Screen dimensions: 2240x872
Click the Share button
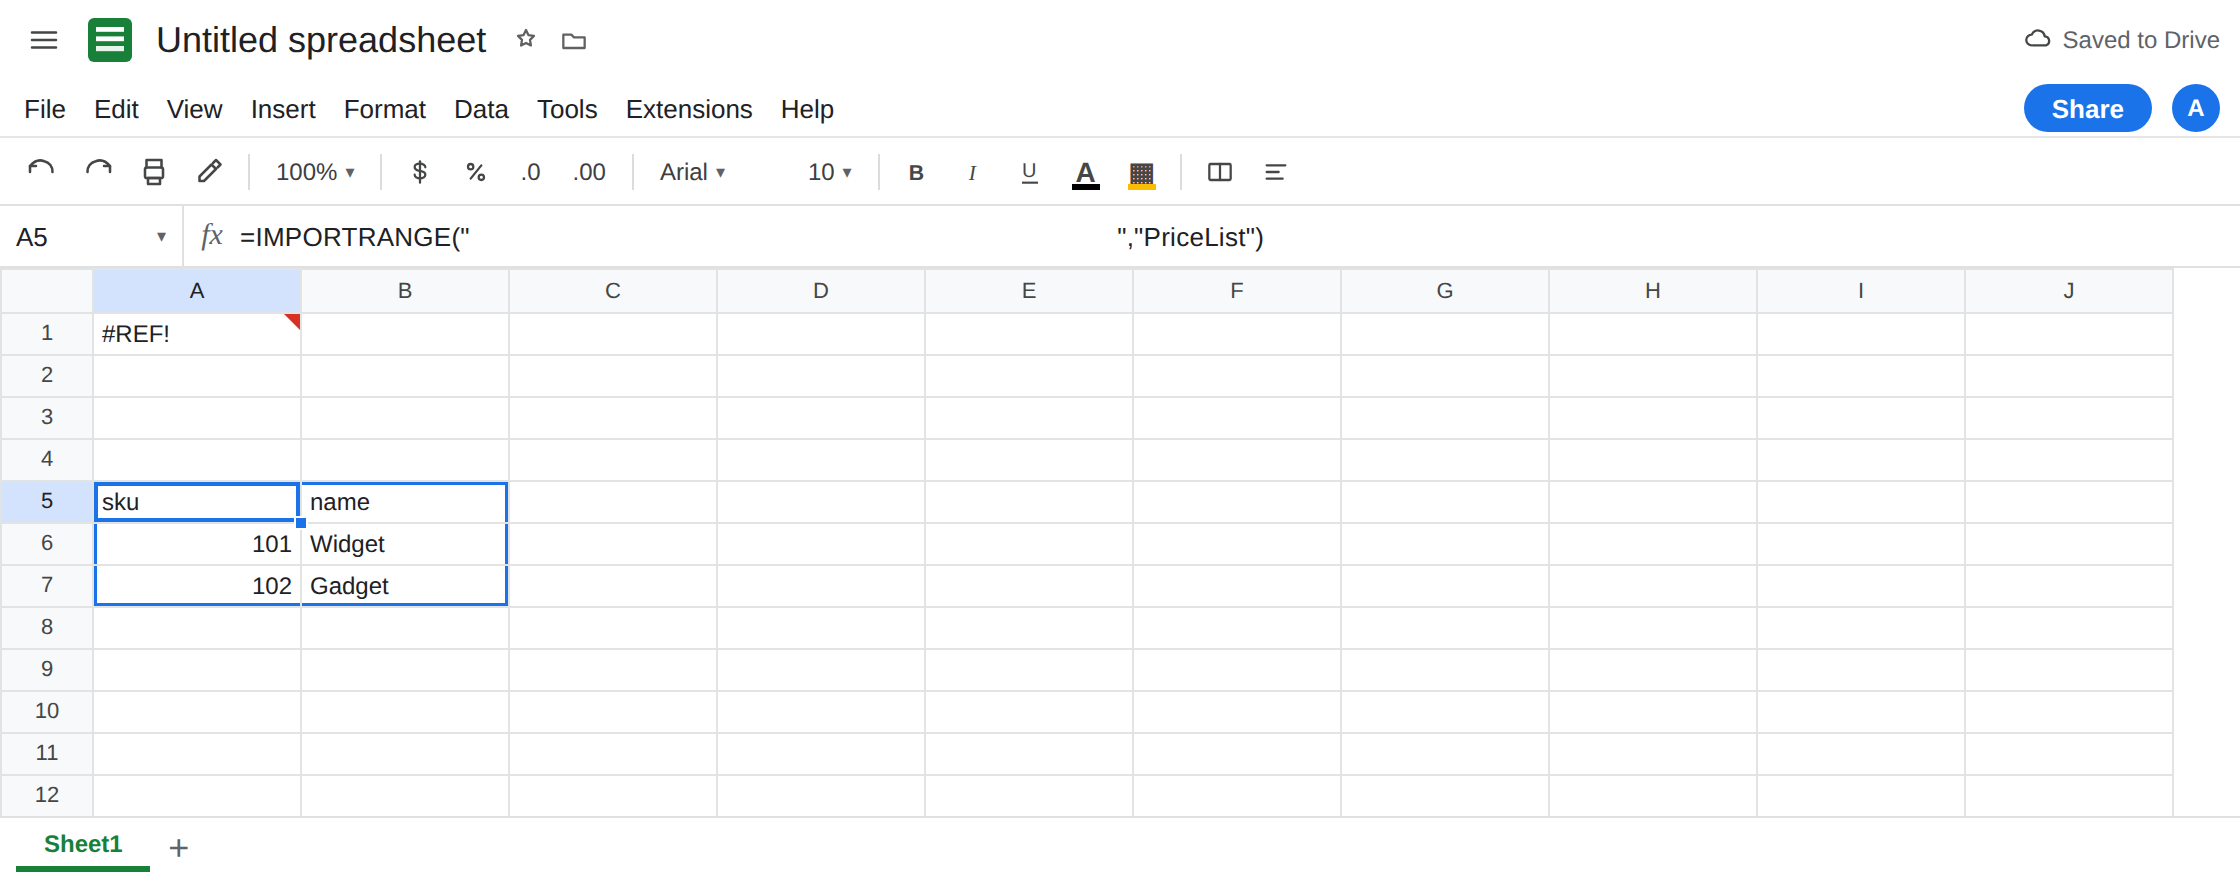tap(2088, 108)
